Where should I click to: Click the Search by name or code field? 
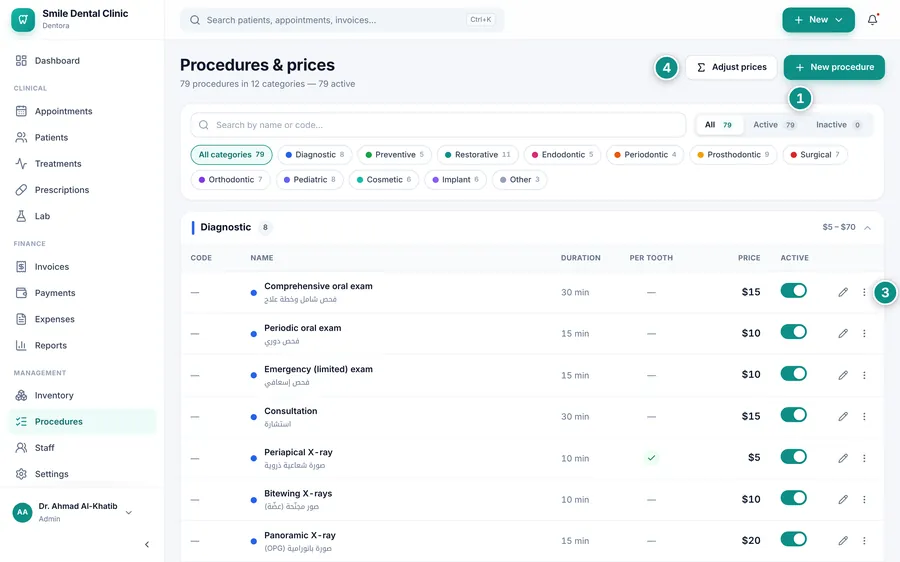(x=438, y=125)
